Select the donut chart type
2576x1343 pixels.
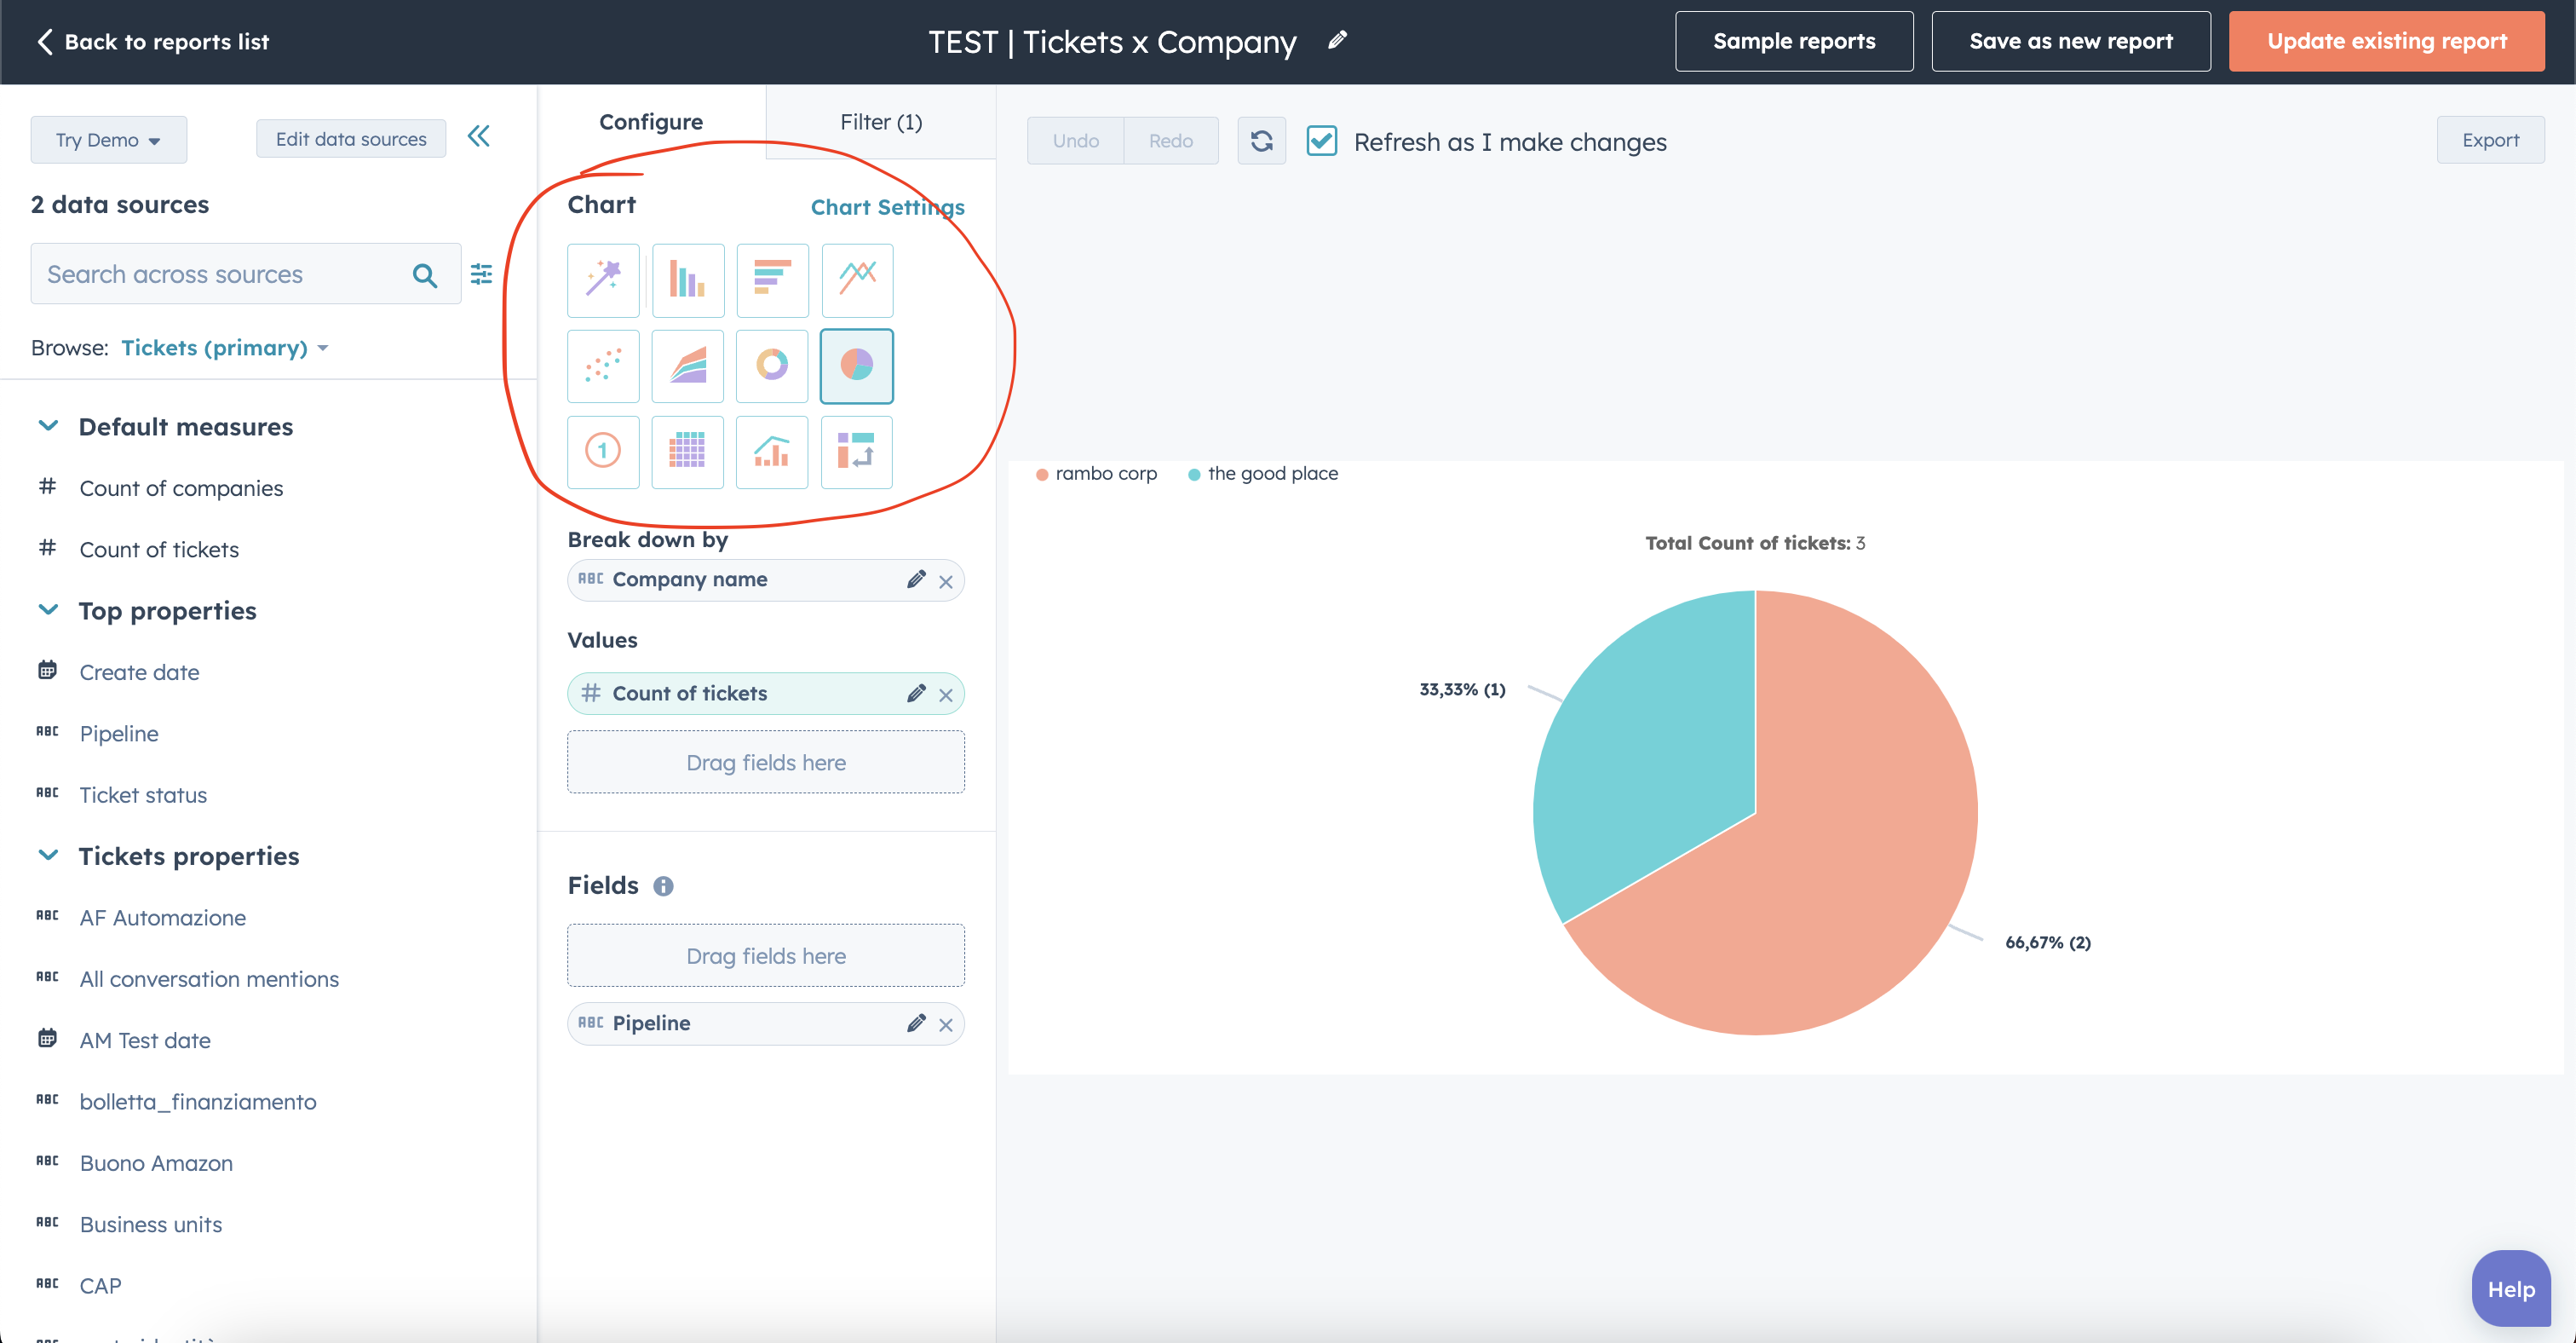[772, 366]
